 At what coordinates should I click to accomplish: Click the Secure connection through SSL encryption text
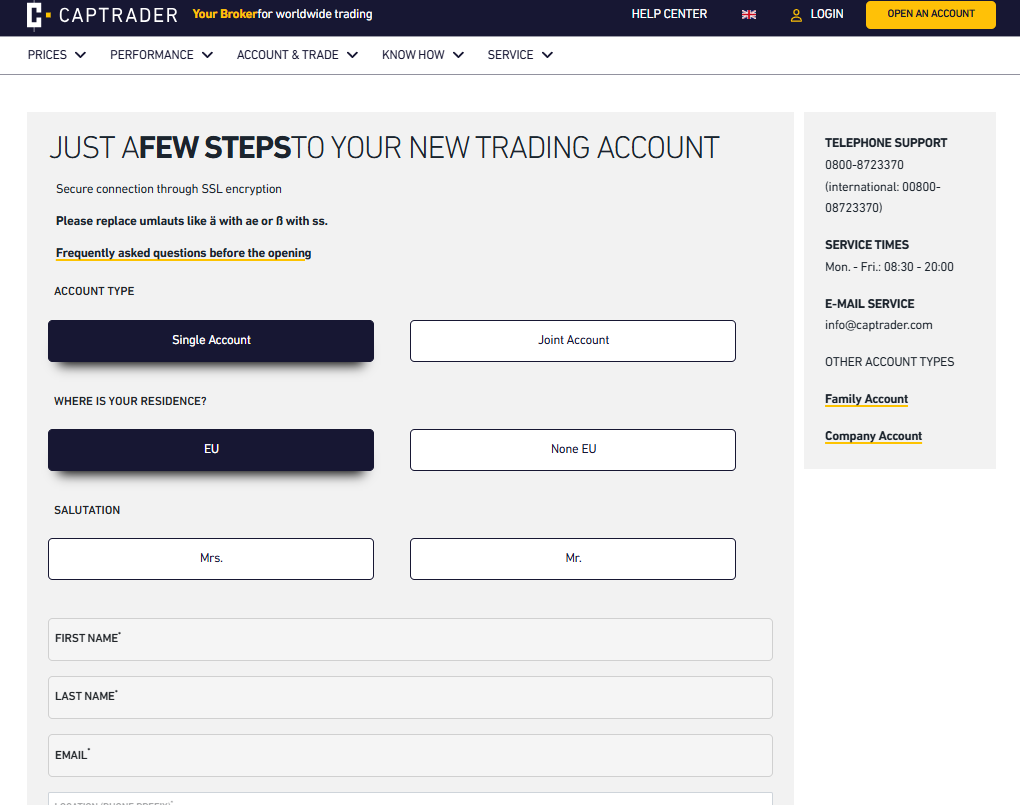click(x=168, y=189)
